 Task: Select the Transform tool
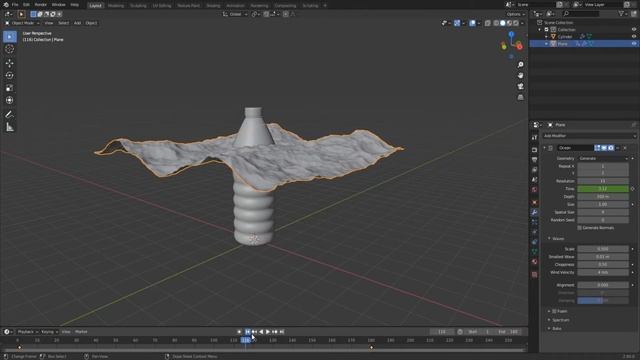[x=9, y=100]
